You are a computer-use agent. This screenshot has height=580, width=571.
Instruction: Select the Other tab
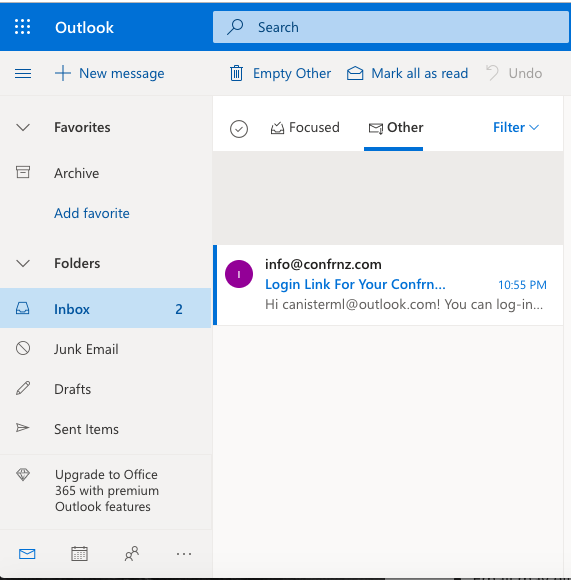pos(396,127)
